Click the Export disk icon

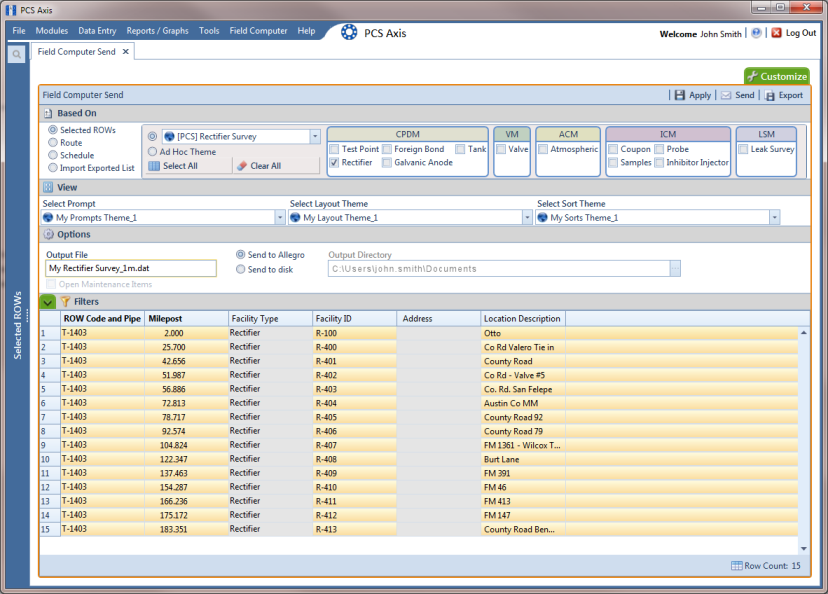770,96
